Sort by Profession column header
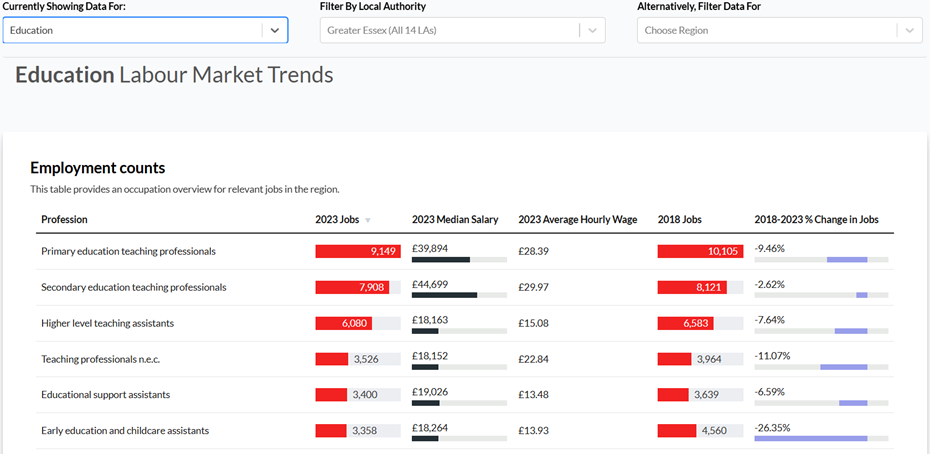The width and height of the screenshot is (930, 454). coord(64,219)
